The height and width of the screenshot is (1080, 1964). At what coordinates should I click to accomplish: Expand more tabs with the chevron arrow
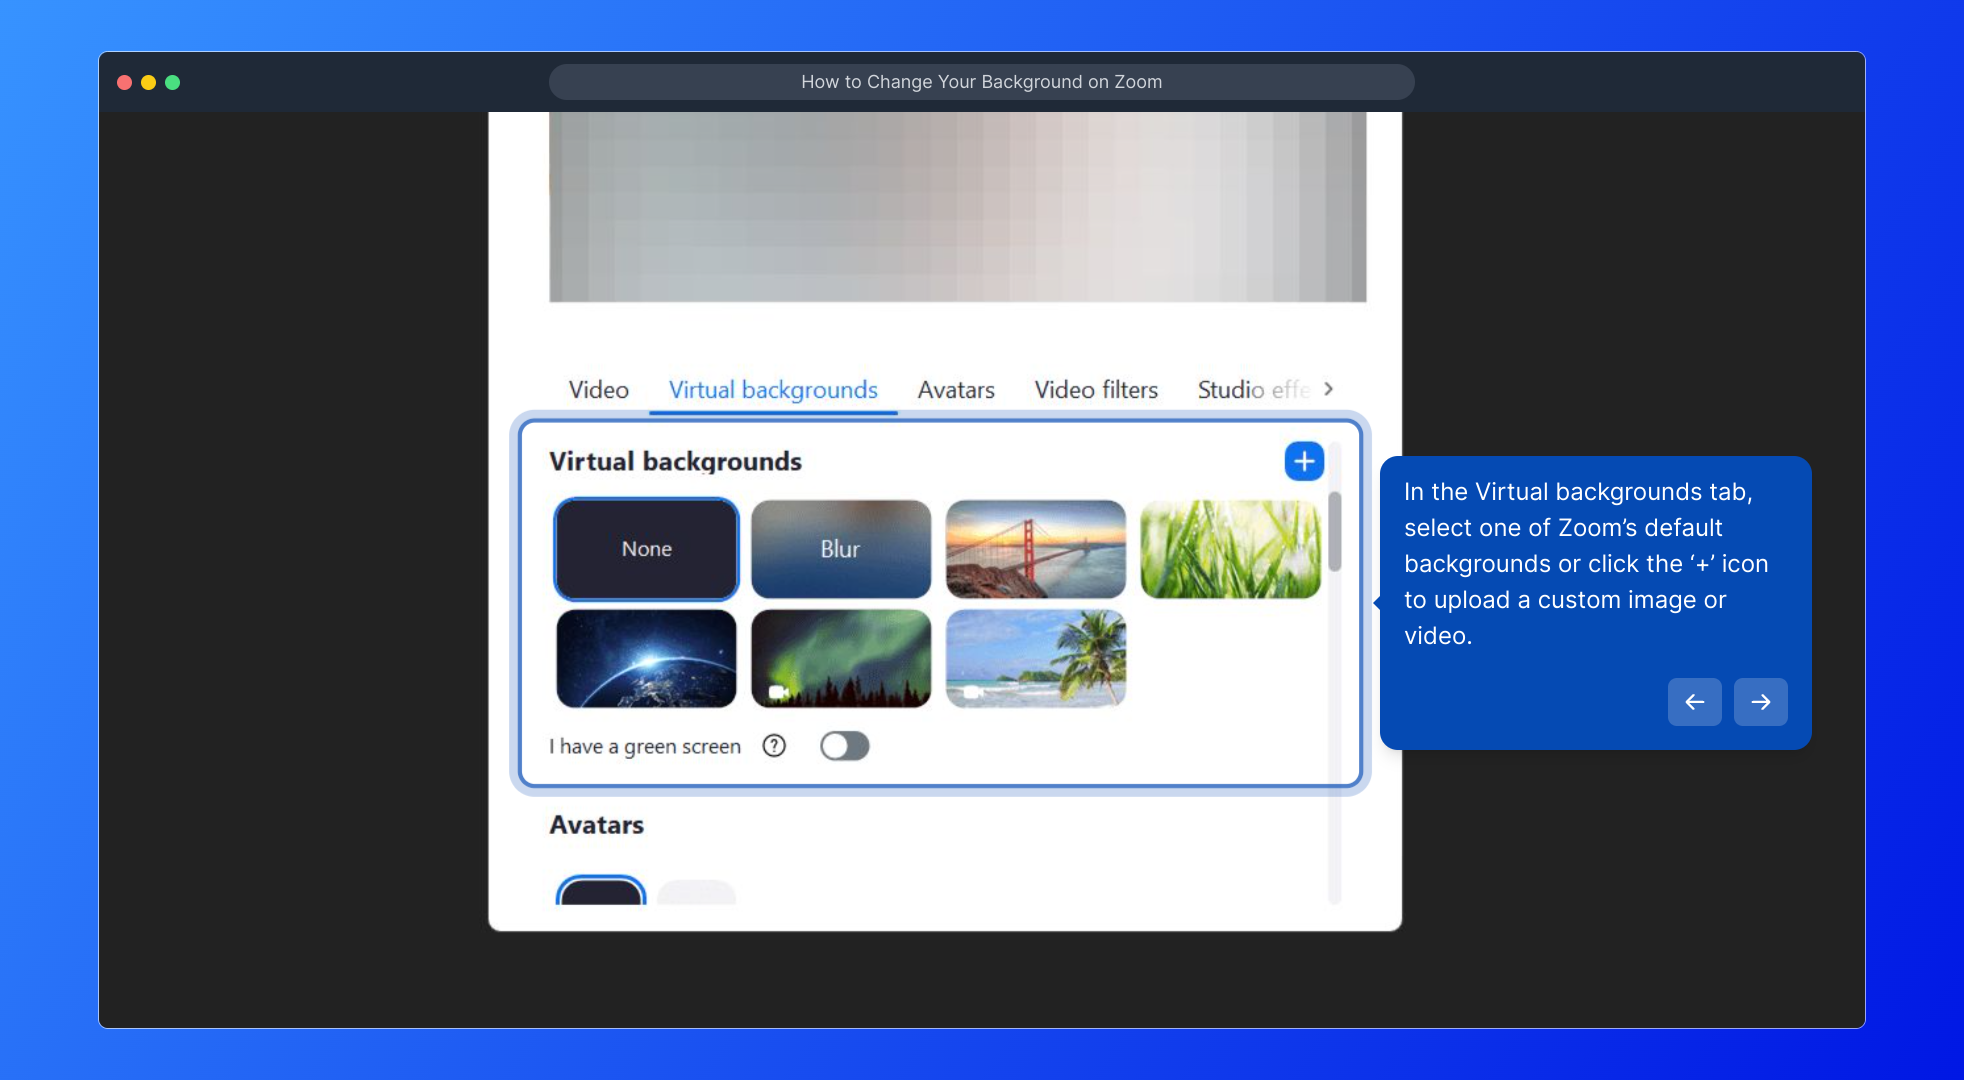pos(1328,389)
